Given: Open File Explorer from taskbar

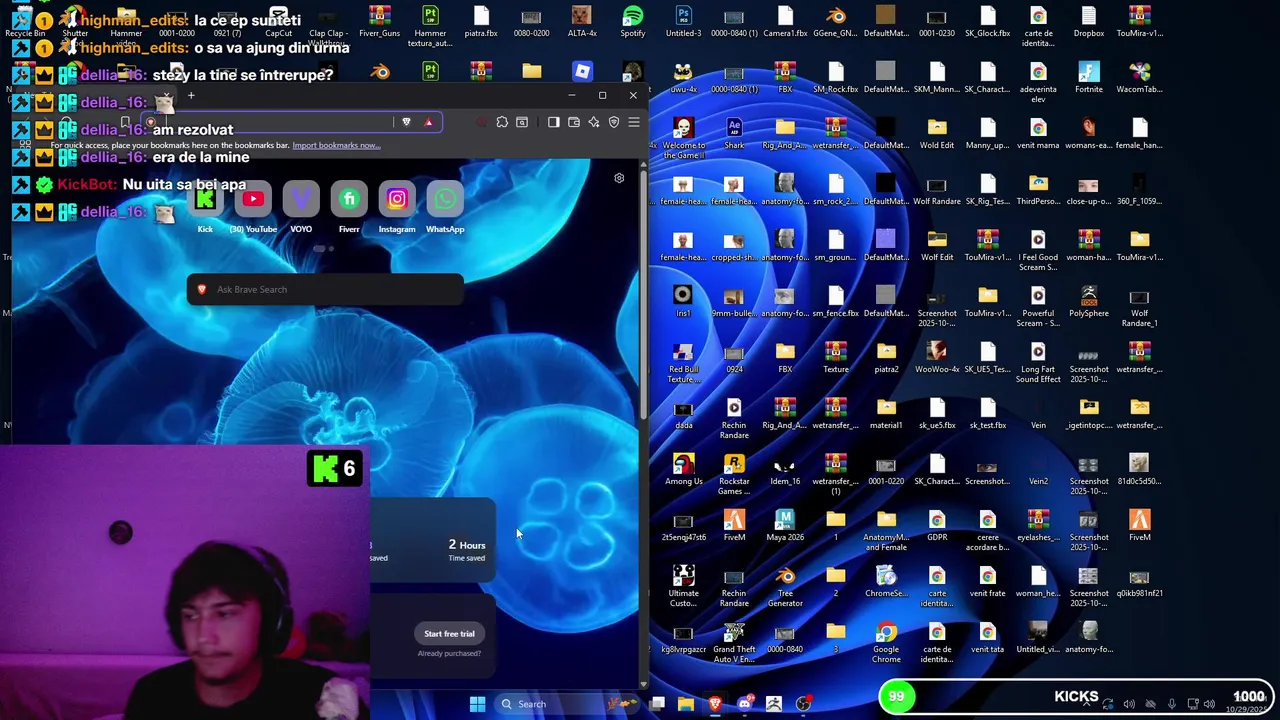Looking at the screenshot, I should point(686,704).
